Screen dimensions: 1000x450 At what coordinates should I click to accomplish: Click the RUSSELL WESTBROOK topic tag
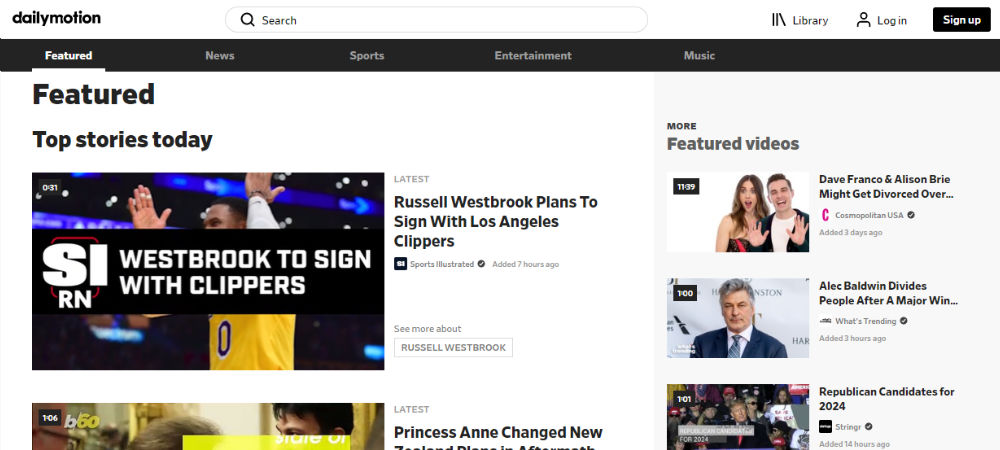(453, 347)
